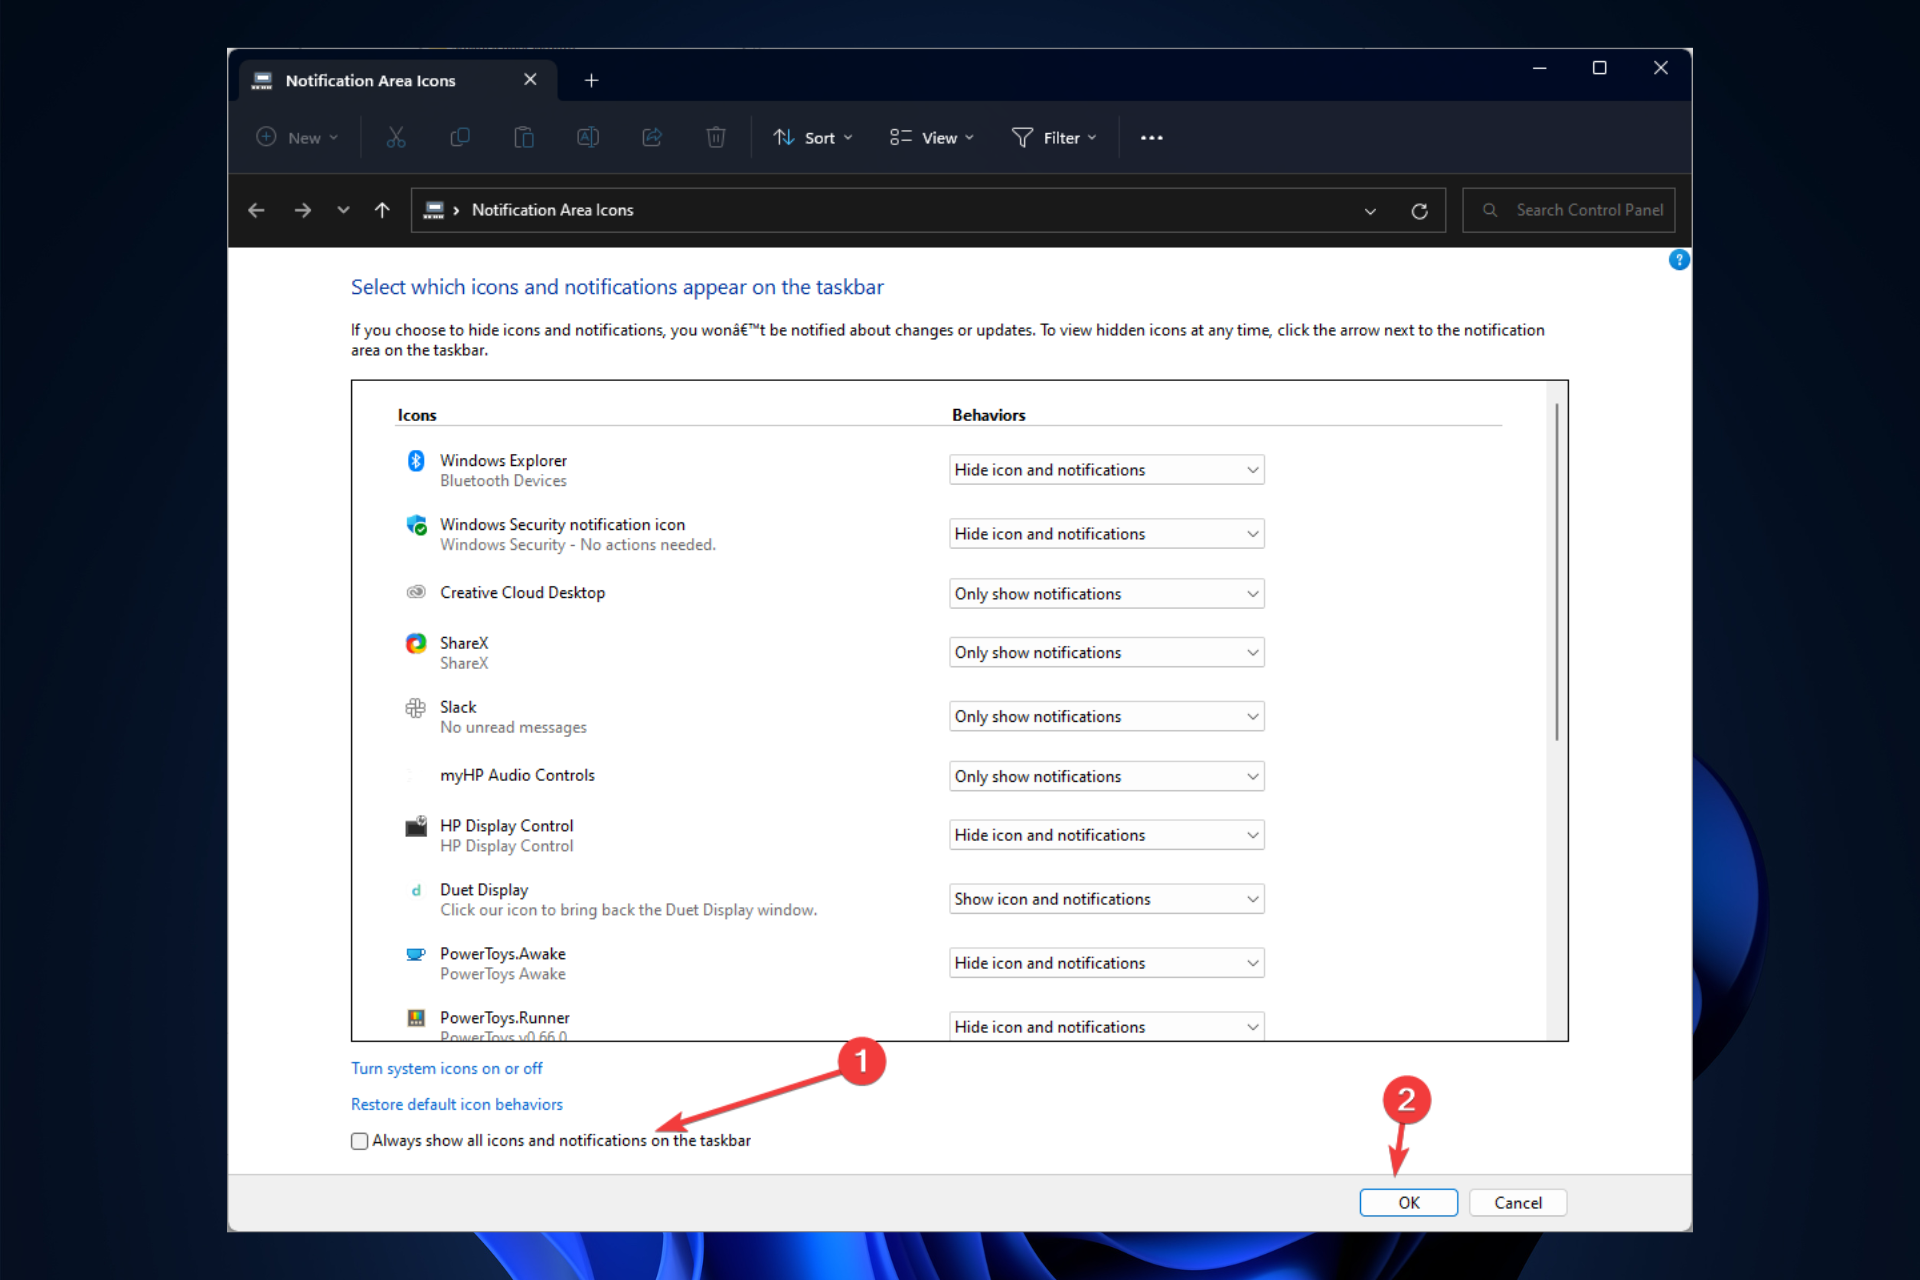
Task: Go up one level with up arrow
Action: (x=382, y=210)
